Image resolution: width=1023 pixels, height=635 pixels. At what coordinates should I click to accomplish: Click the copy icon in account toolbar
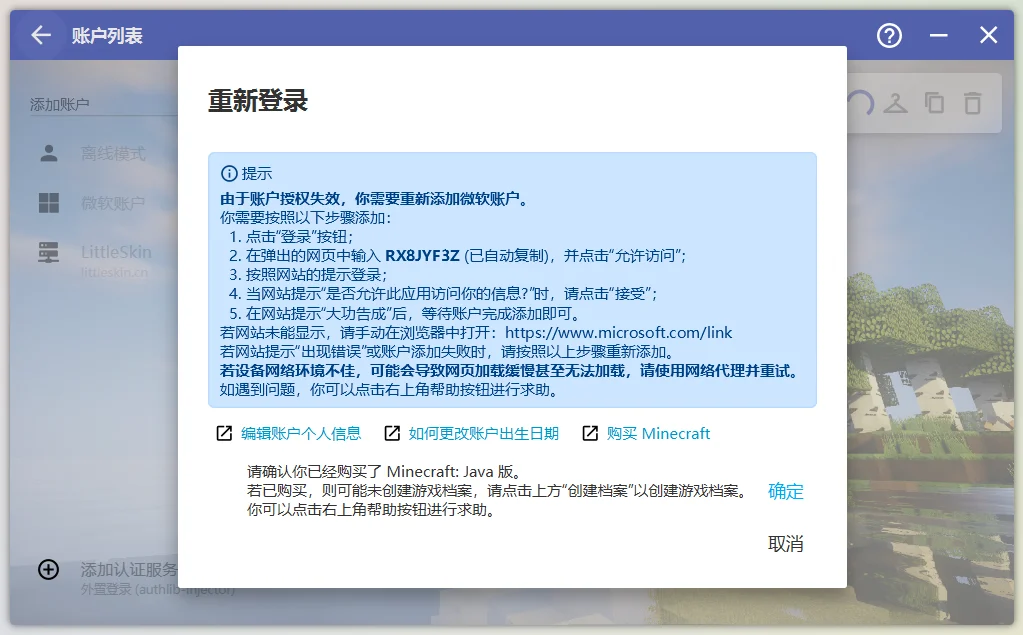click(x=934, y=102)
